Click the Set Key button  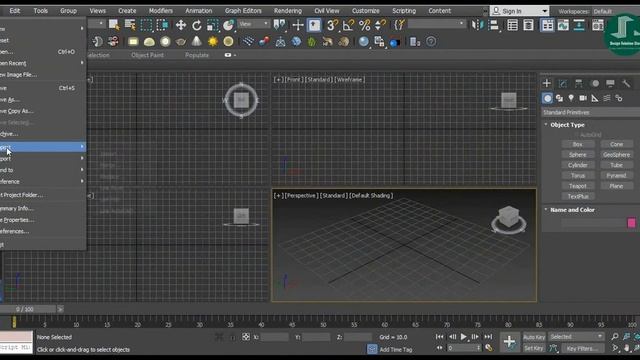(534, 348)
